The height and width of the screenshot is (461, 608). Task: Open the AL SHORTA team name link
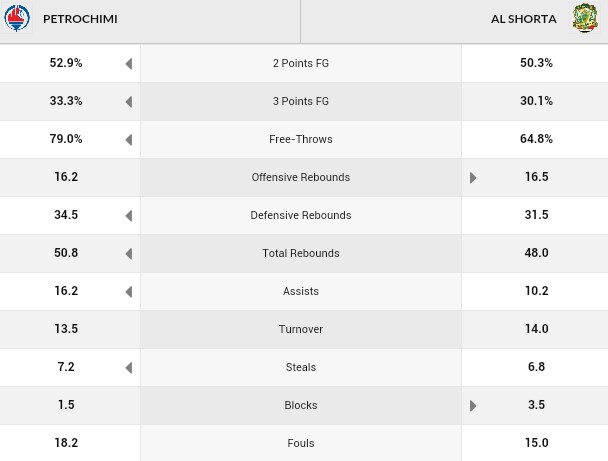click(523, 19)
